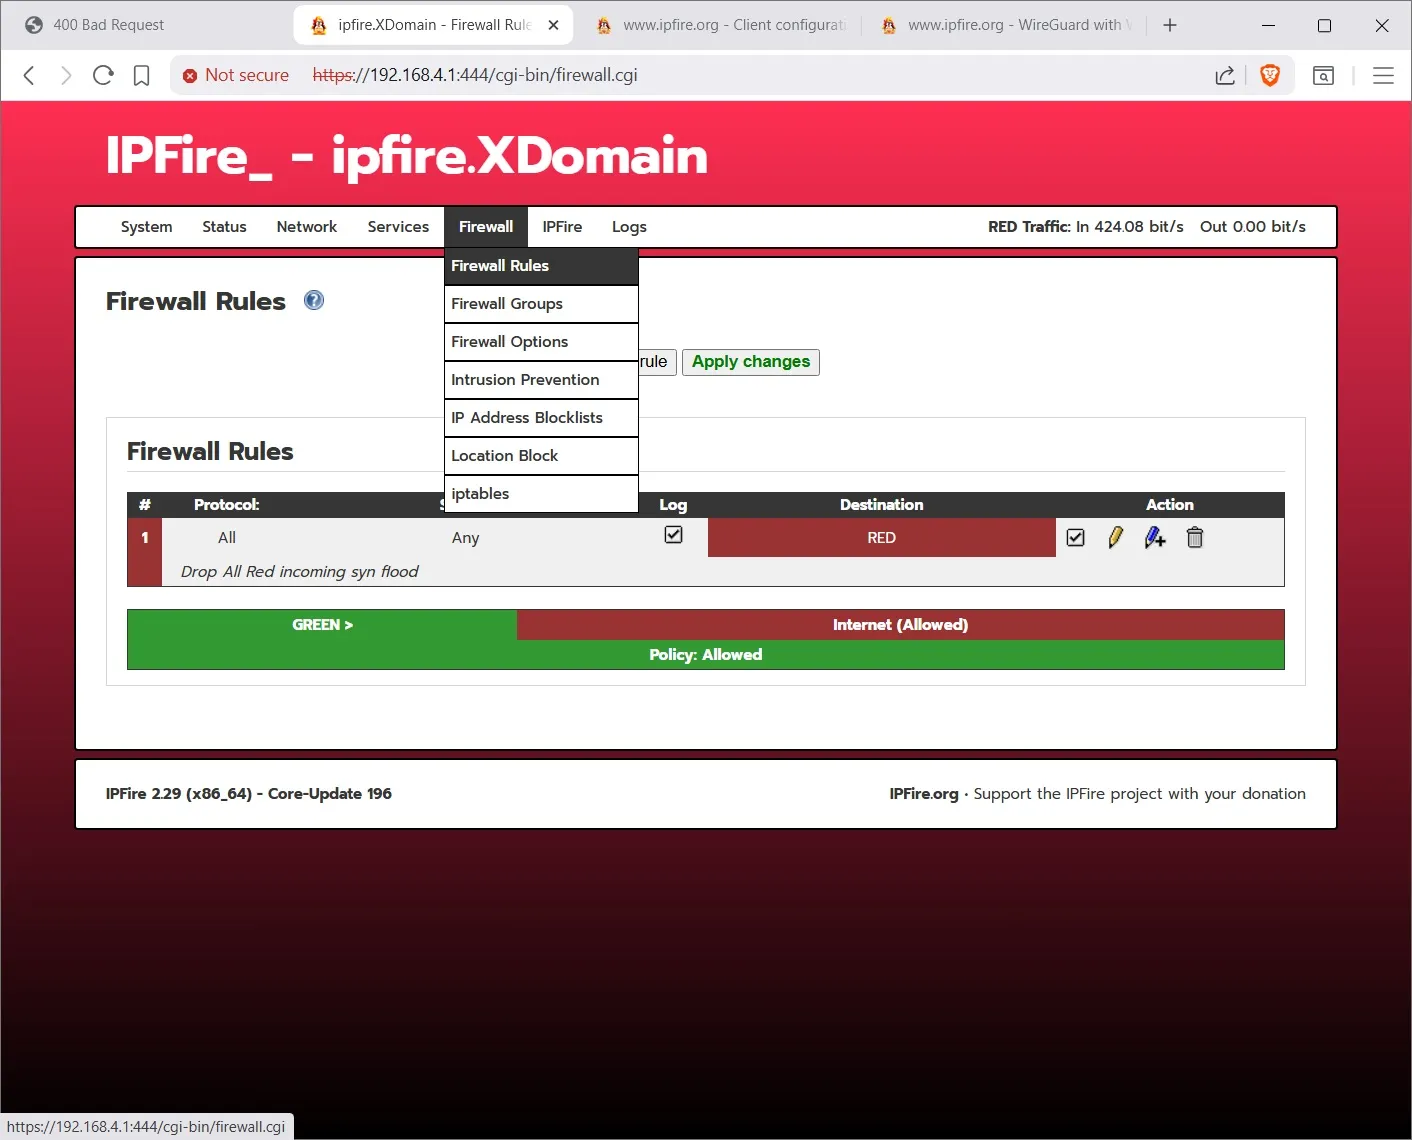Open the Network dropdown menu
This screenshot has width=1412, height=1140.
point(306,227)
